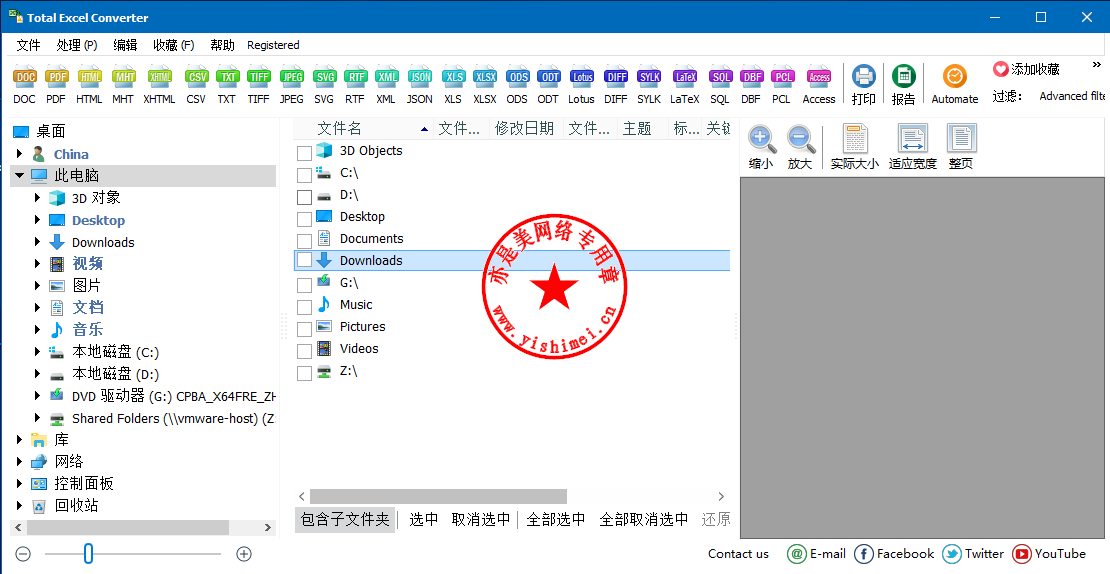Expand the 3D 对象 tree node
Image resolution: width=1110 pixels, height=574 pixels.
(x=38, y=197)
